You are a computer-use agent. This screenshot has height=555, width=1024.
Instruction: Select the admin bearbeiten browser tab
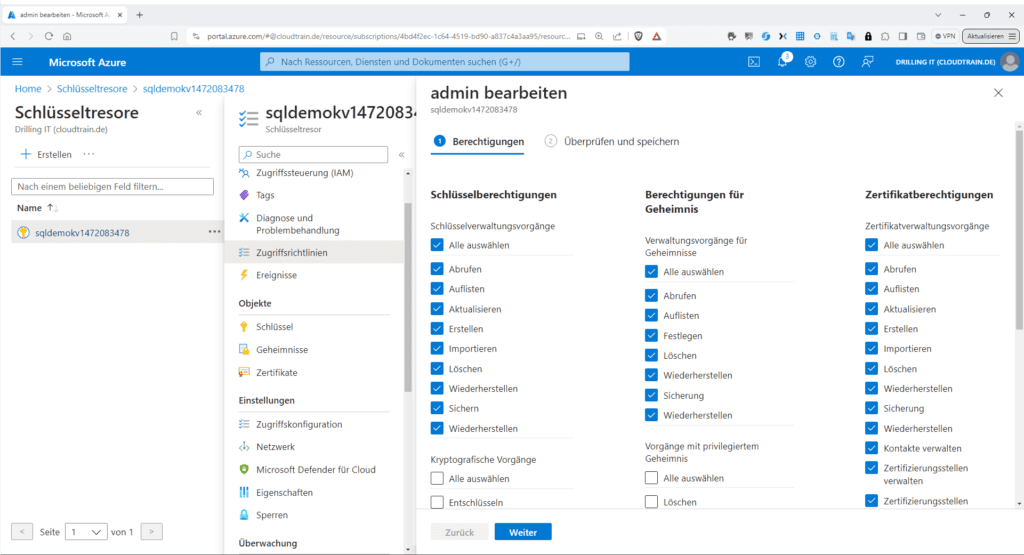pyautogui.click(x=64, y=15)
